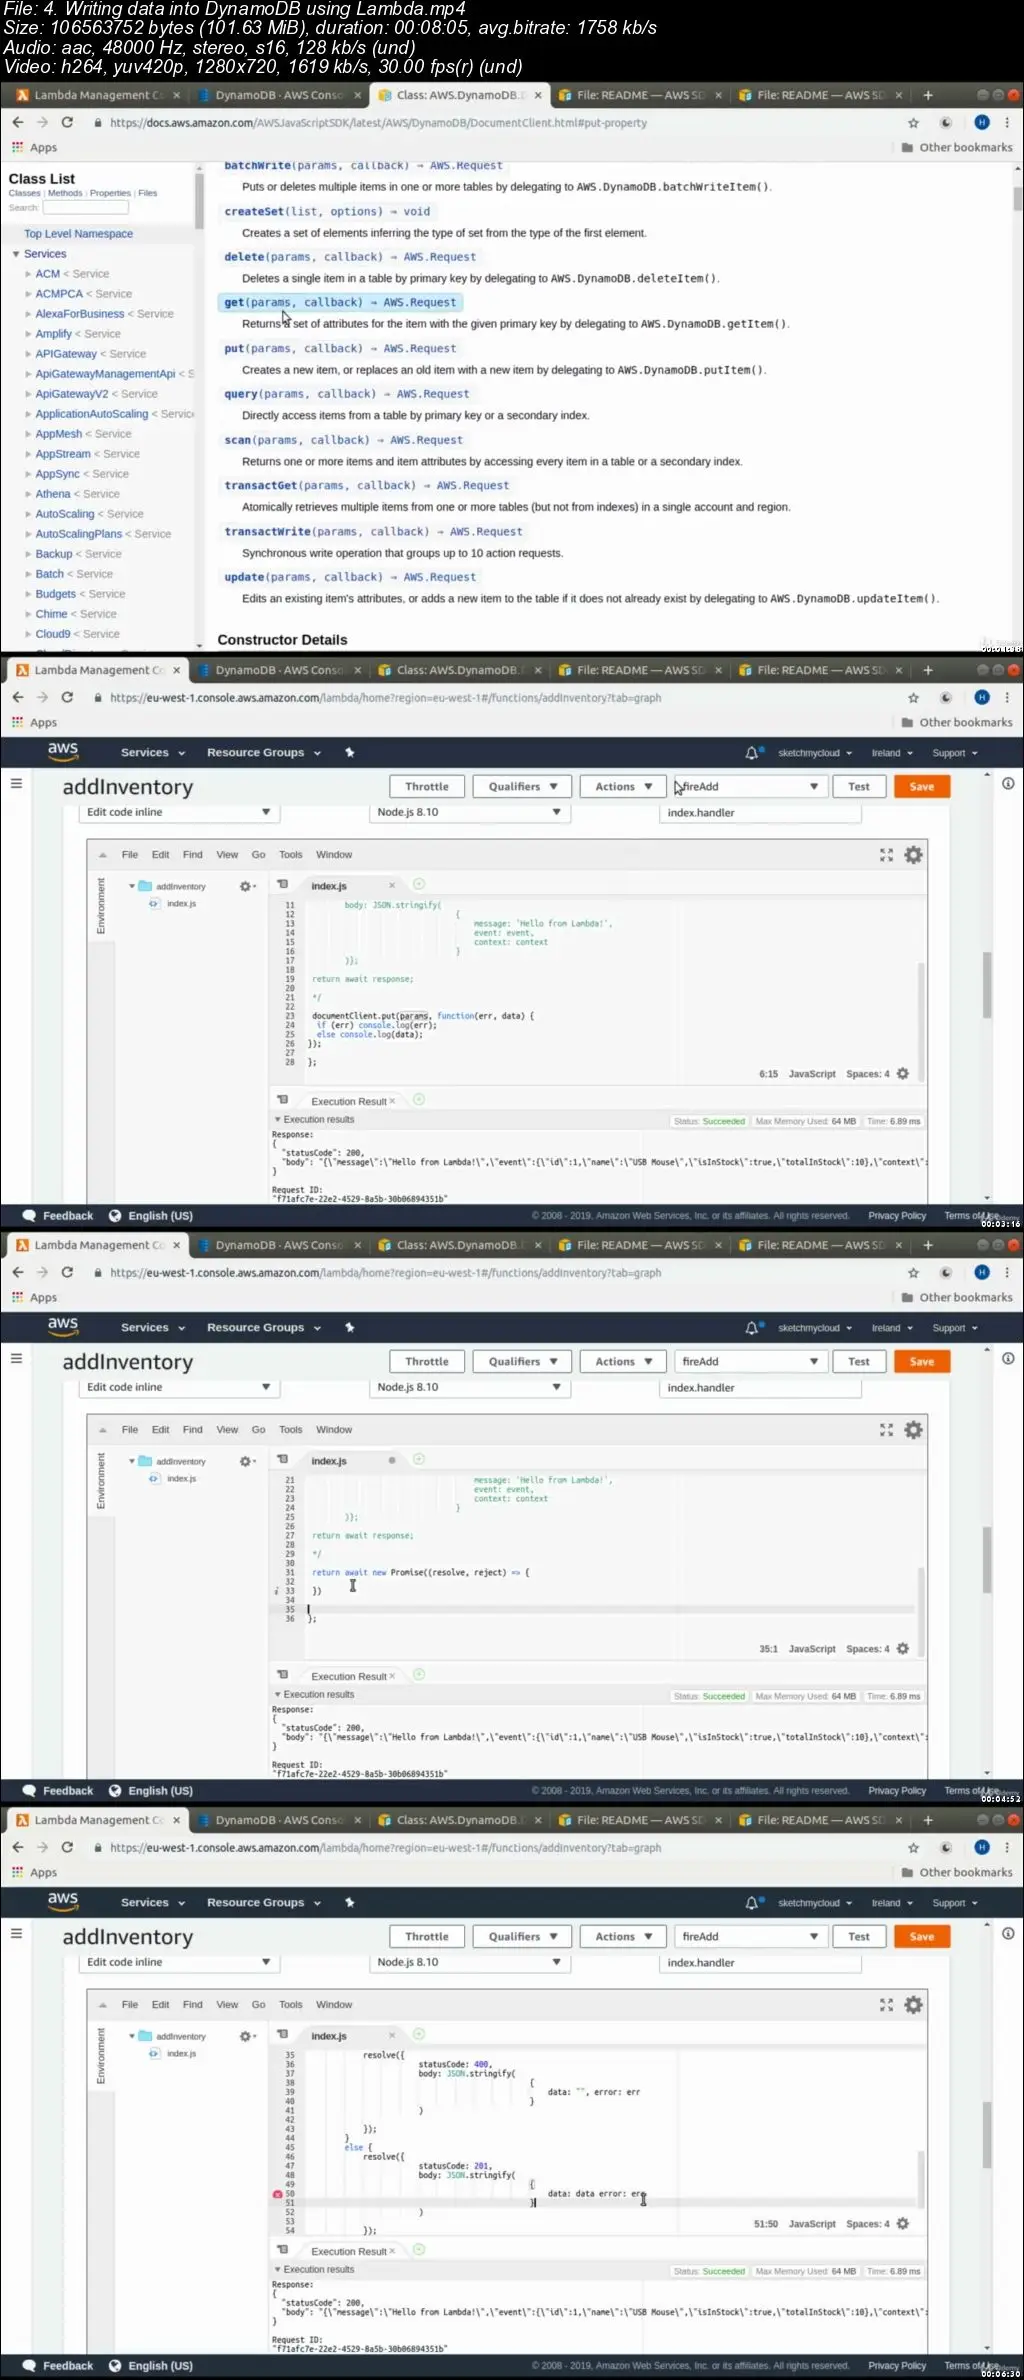Click the docs page vertical scrollbar
Image resolution: width=1024 pixels, height=2380 pixels.
coord(1018,198)
